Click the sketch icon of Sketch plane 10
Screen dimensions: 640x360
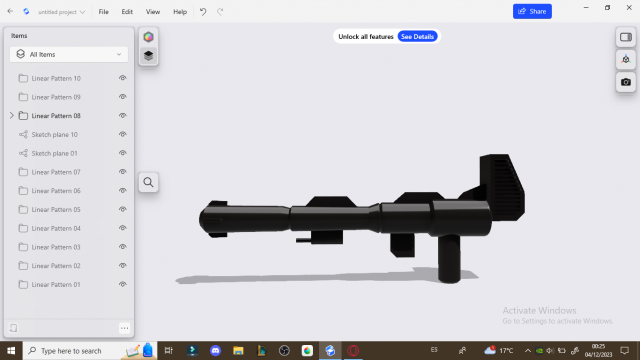[x=23, y=134]
